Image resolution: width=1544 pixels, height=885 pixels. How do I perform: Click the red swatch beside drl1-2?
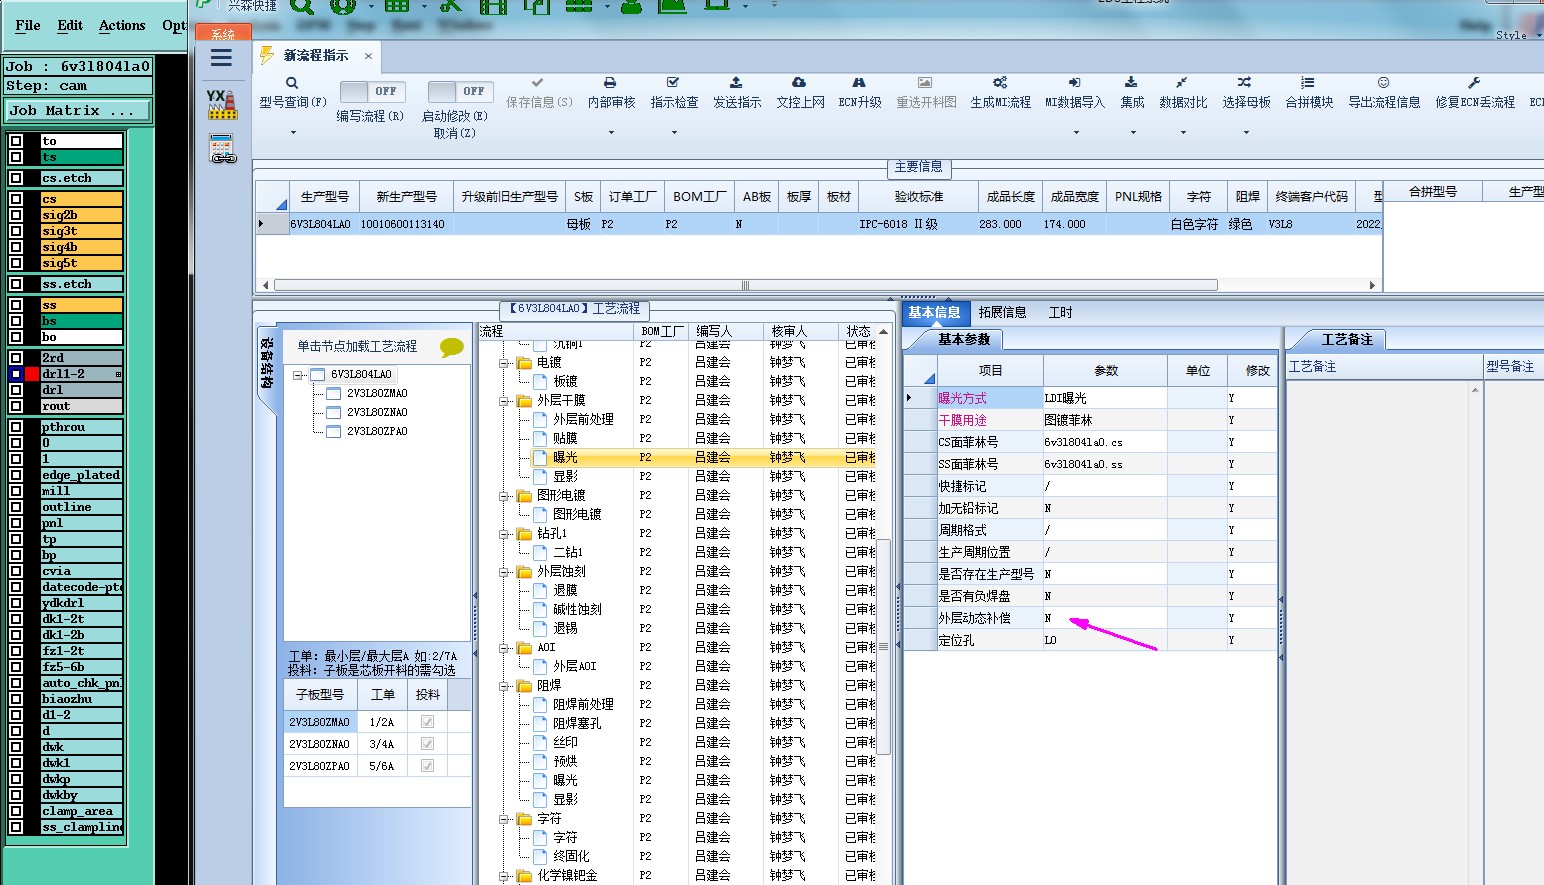click(32, 374)
